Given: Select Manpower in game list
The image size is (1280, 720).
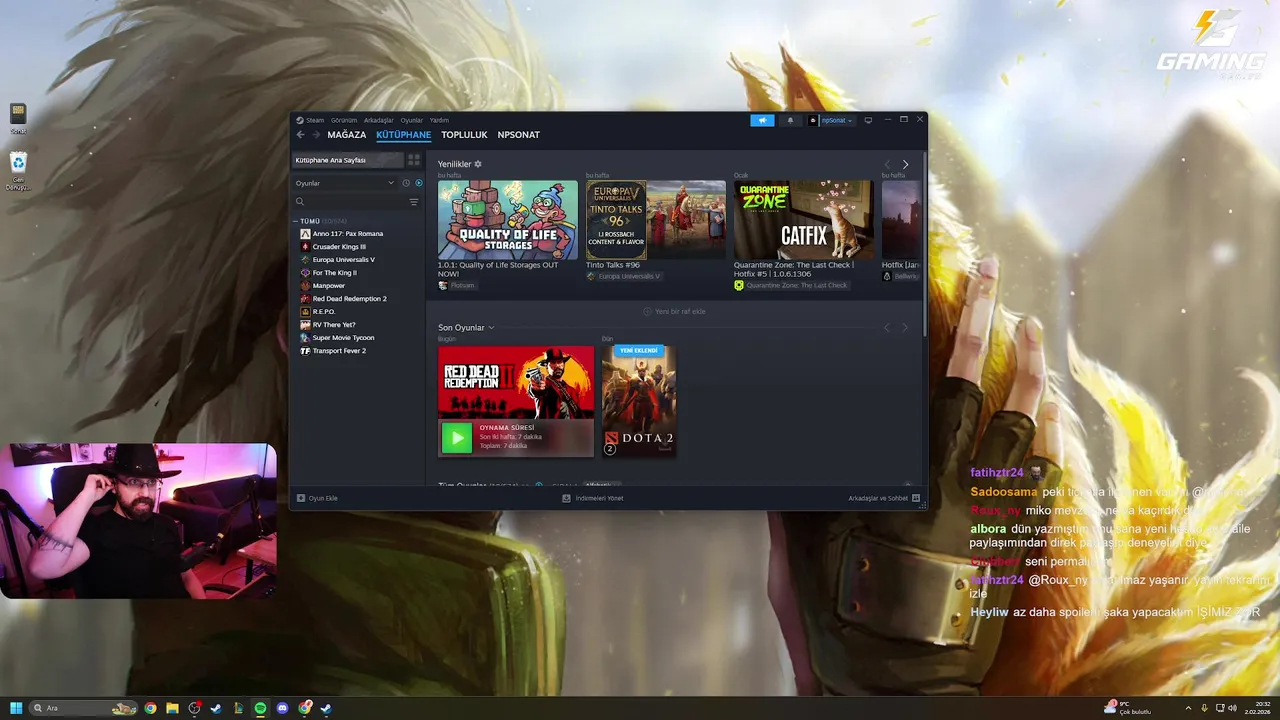Looking at the screenshot, I should (328, 286).
